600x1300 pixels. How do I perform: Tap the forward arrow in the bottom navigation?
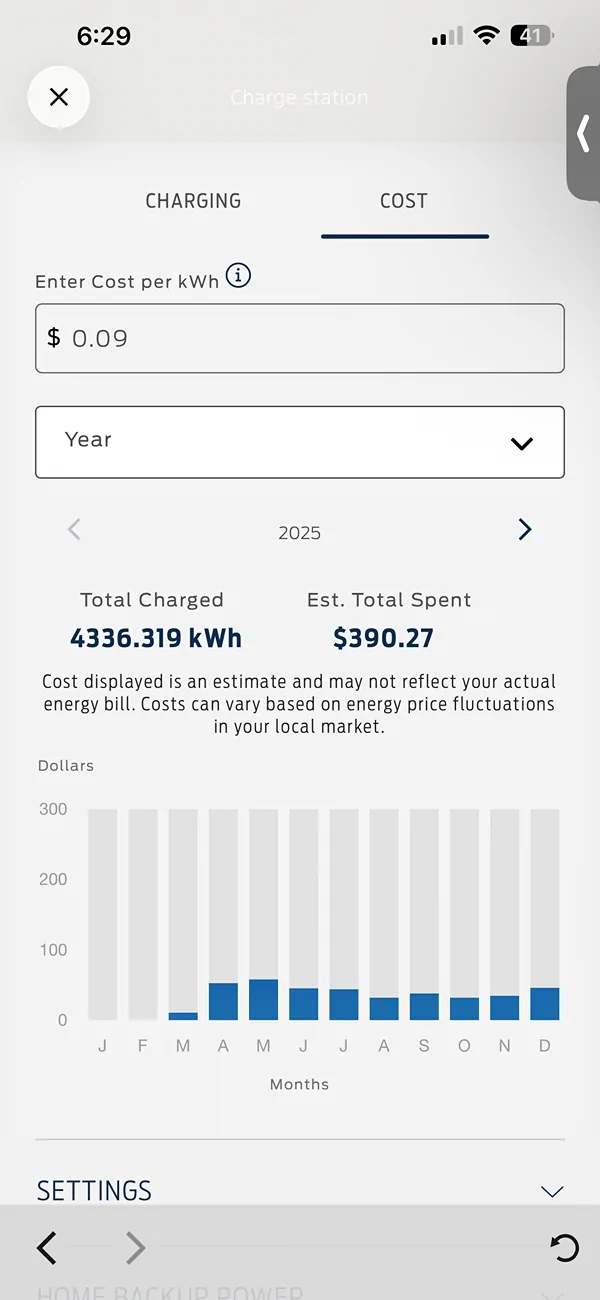pos(135,1248)
